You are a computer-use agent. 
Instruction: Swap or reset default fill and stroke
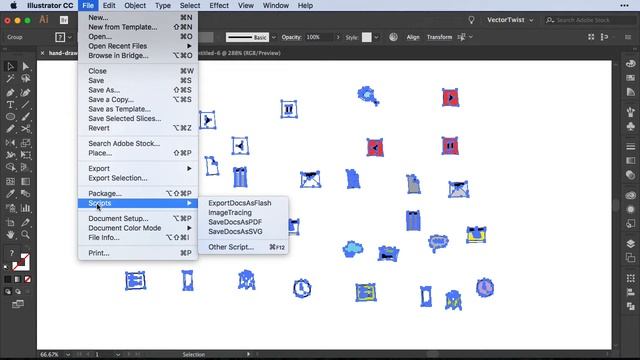click(6, 267)
